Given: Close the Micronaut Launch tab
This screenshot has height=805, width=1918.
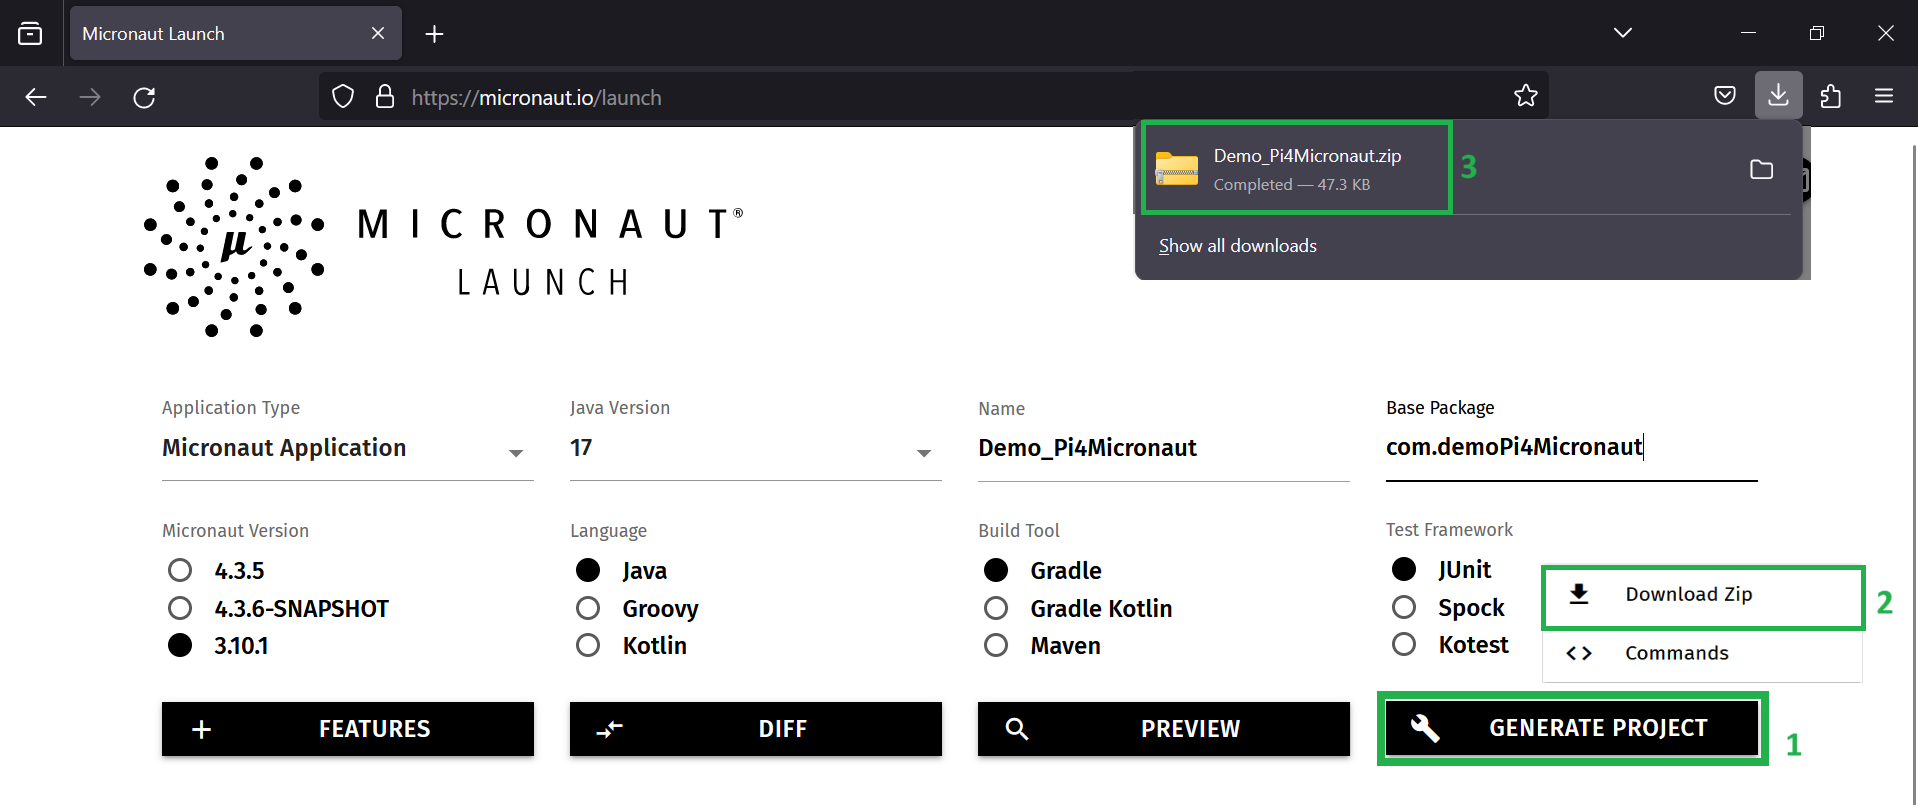Looking at the screenshot, I should point(378,33).
